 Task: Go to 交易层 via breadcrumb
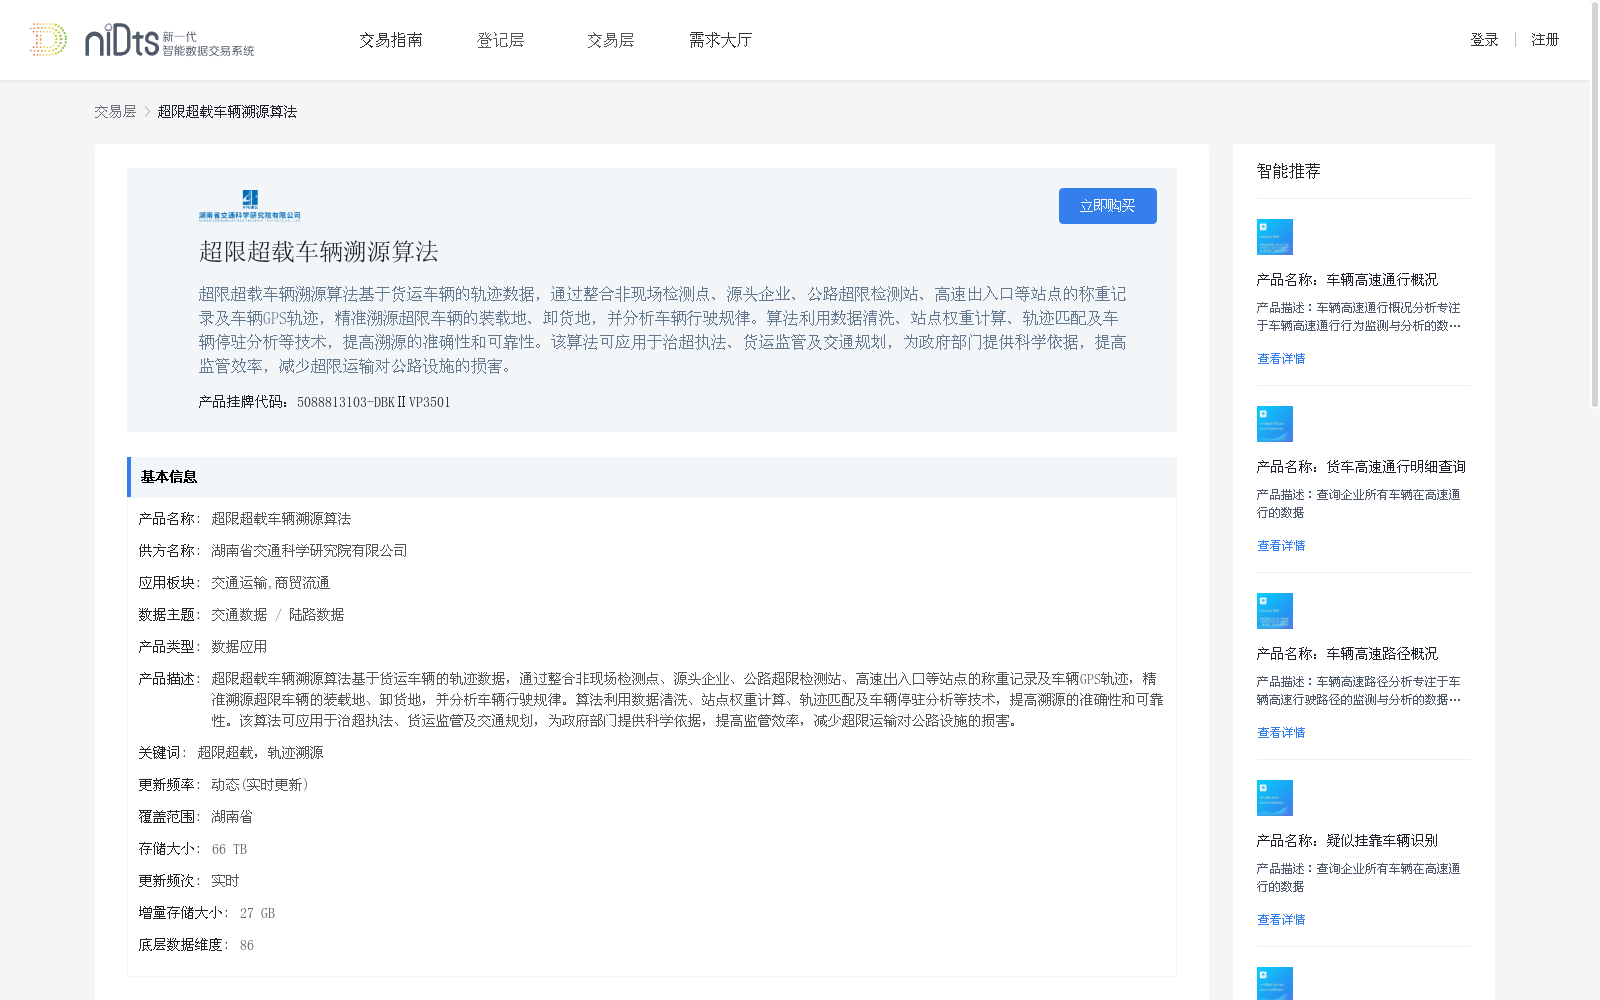[x=115, y=112]
